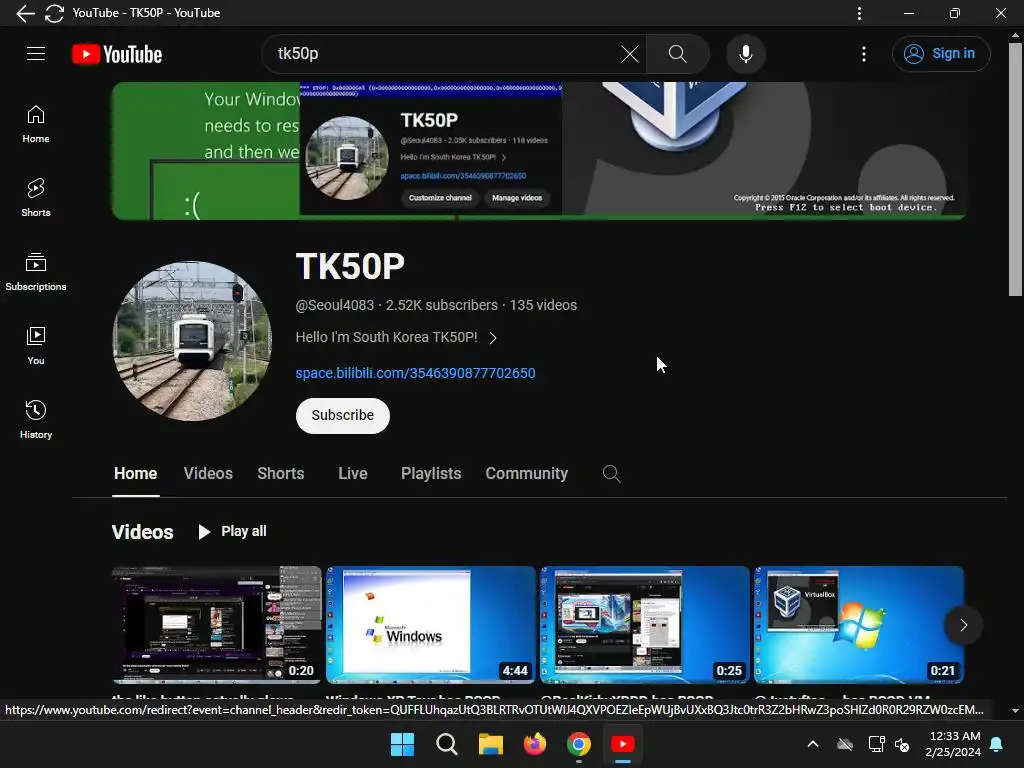
Task: Clear the search box with the X
Action: [x=630, y=54]
